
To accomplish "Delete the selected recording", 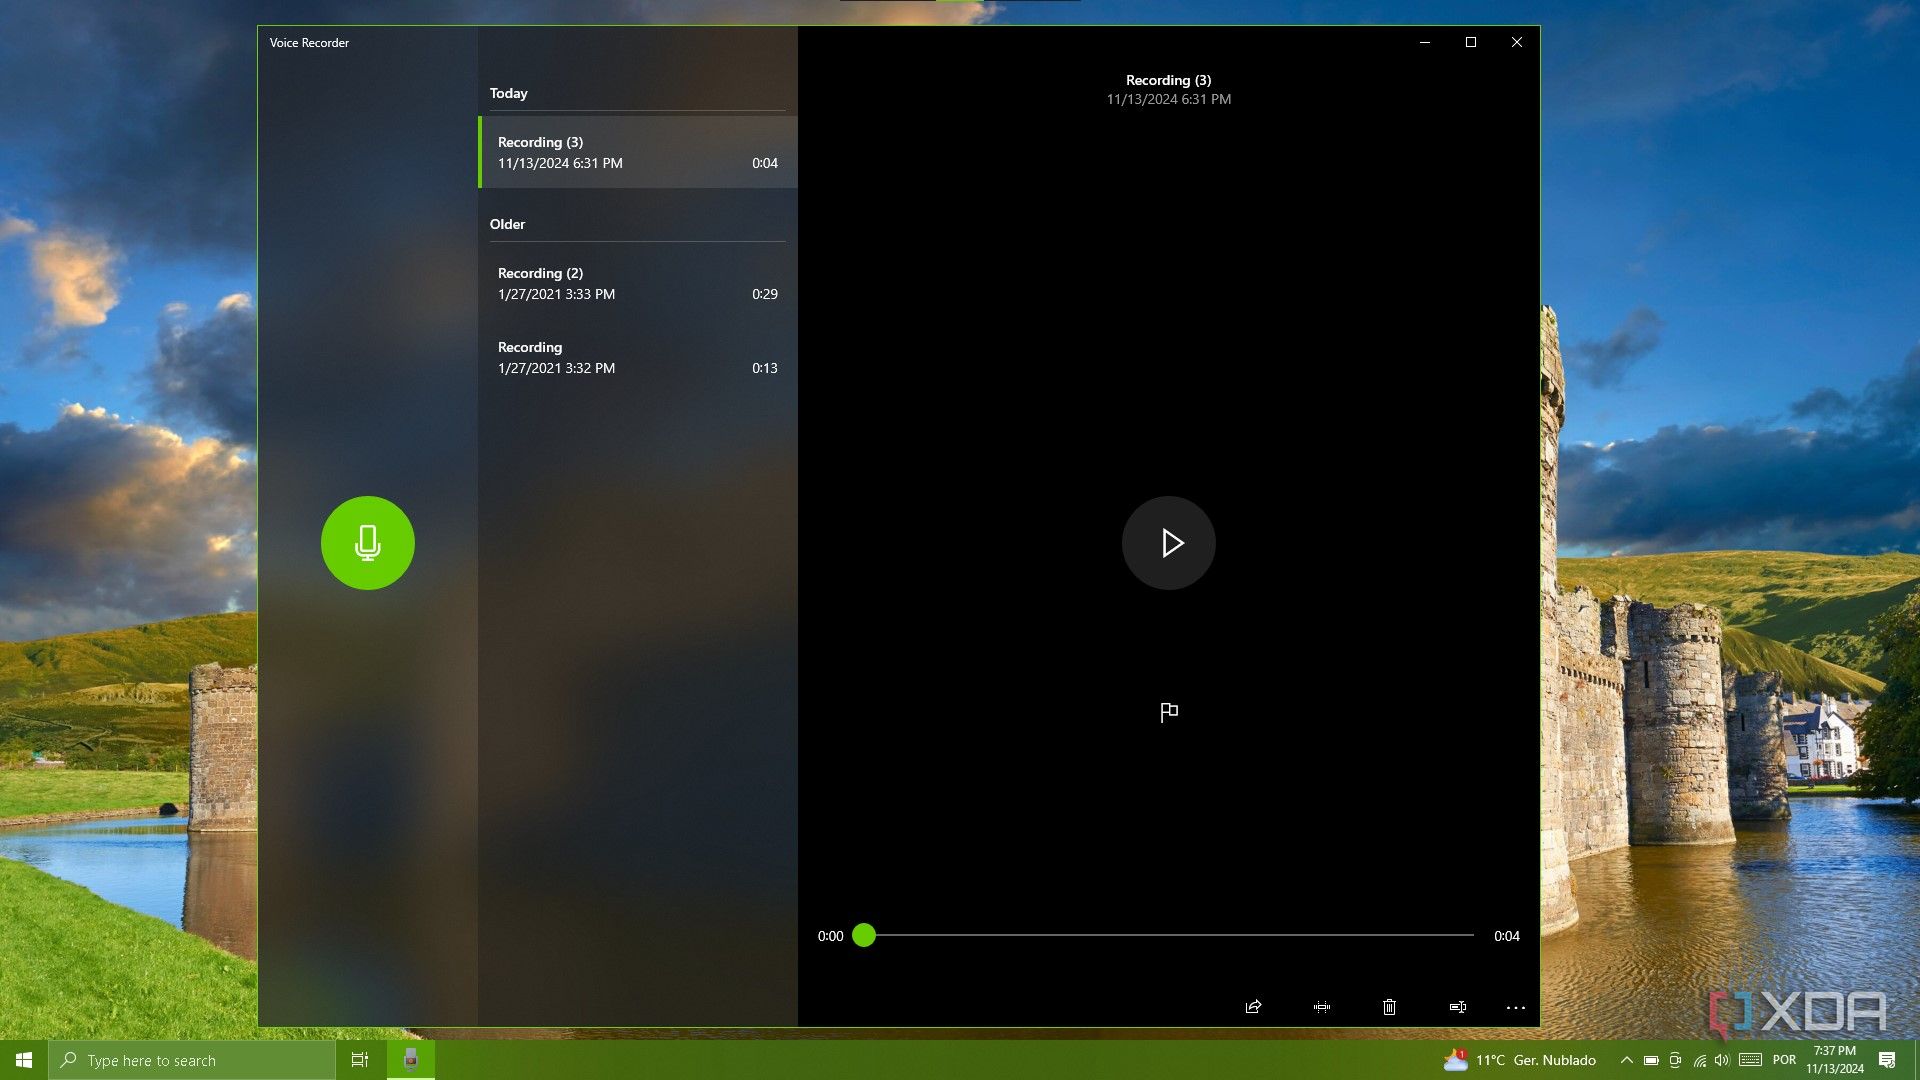I will [x=1389, y=1007].
